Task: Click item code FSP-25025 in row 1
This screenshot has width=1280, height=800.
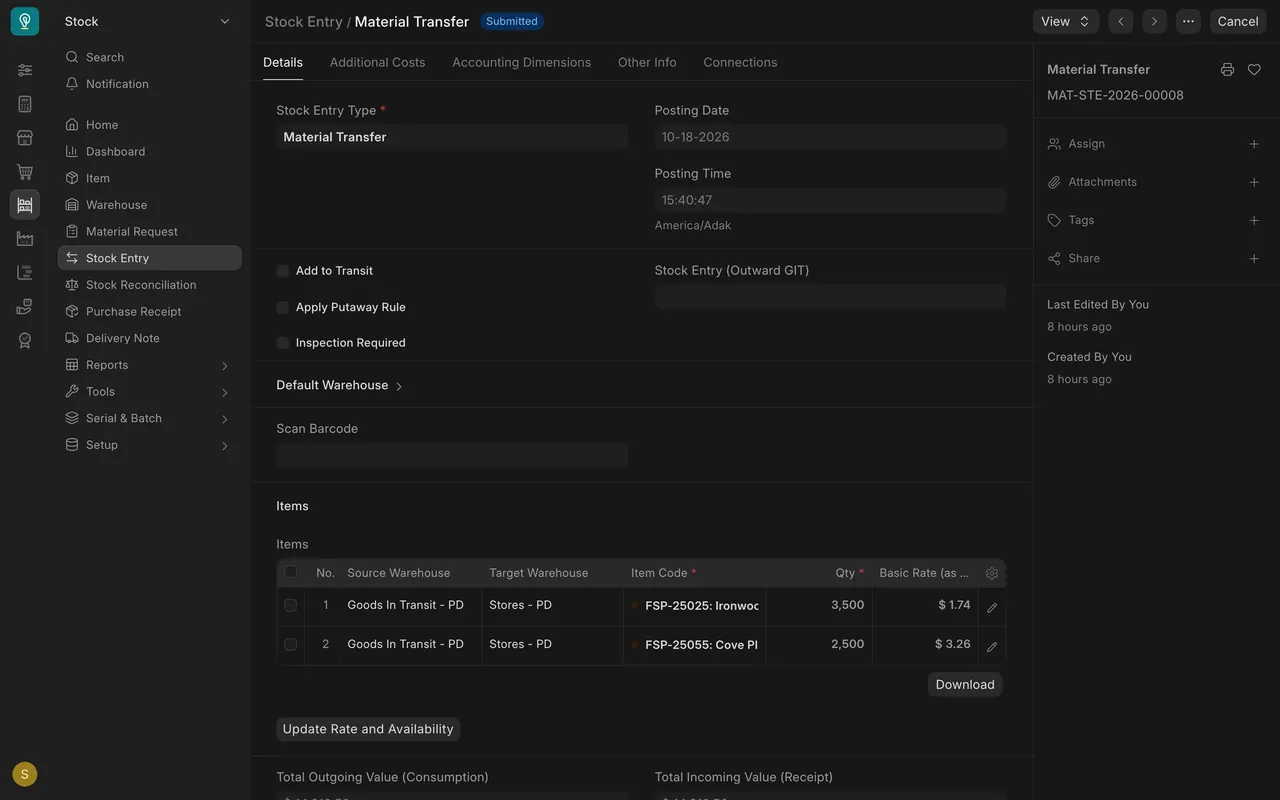Action: pos(702,606)
